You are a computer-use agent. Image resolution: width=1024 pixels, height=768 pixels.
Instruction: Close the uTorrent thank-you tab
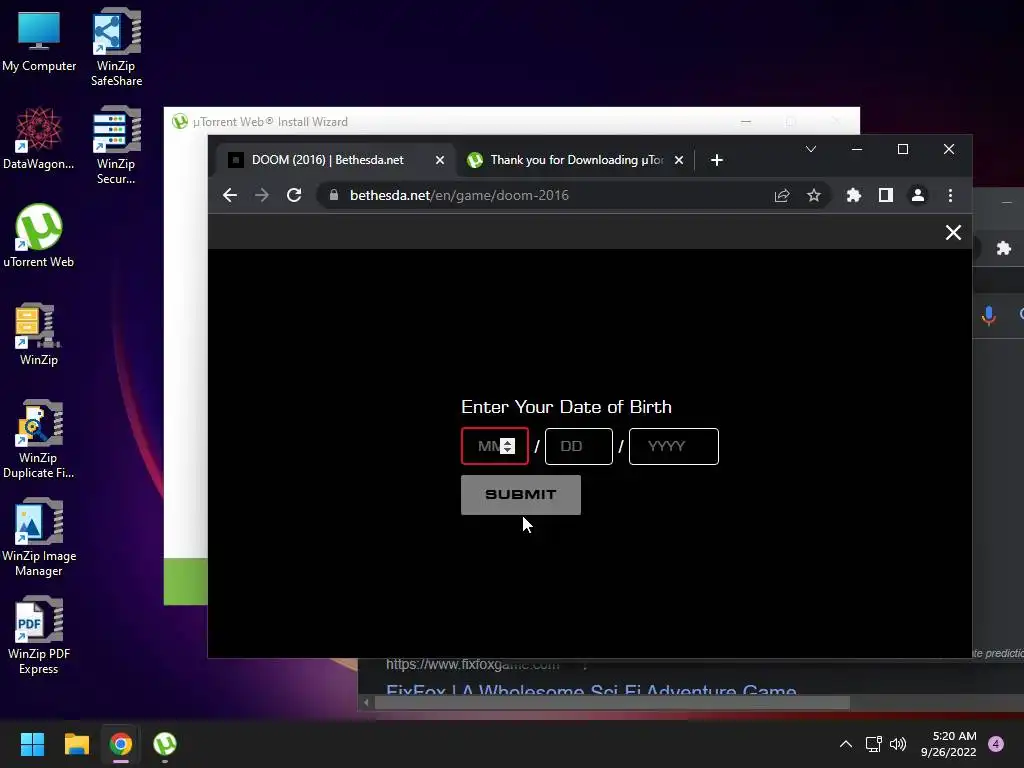pyautogui.click(x=679, y=160)
